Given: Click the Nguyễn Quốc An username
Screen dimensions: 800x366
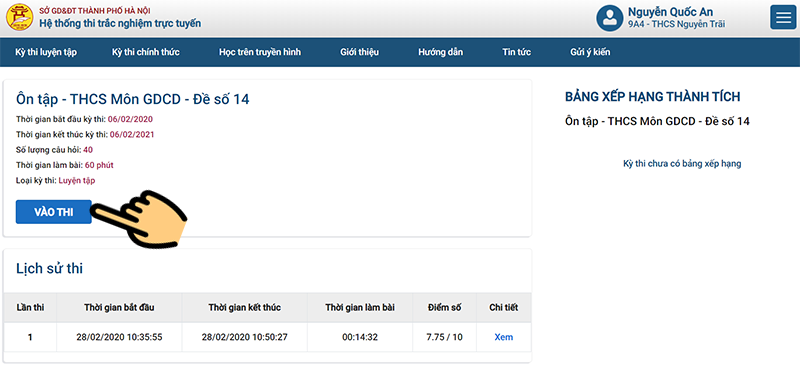Looking at the screenshot, I should [670, 12].
